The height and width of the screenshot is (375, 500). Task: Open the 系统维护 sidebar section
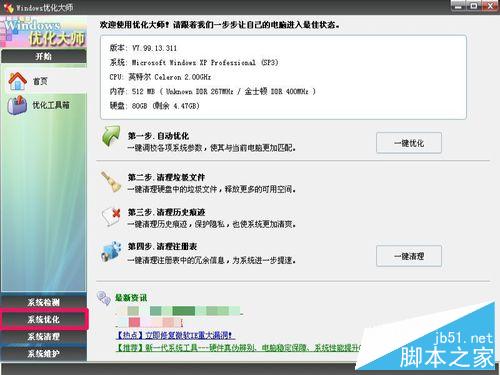(x=44, y=353)
